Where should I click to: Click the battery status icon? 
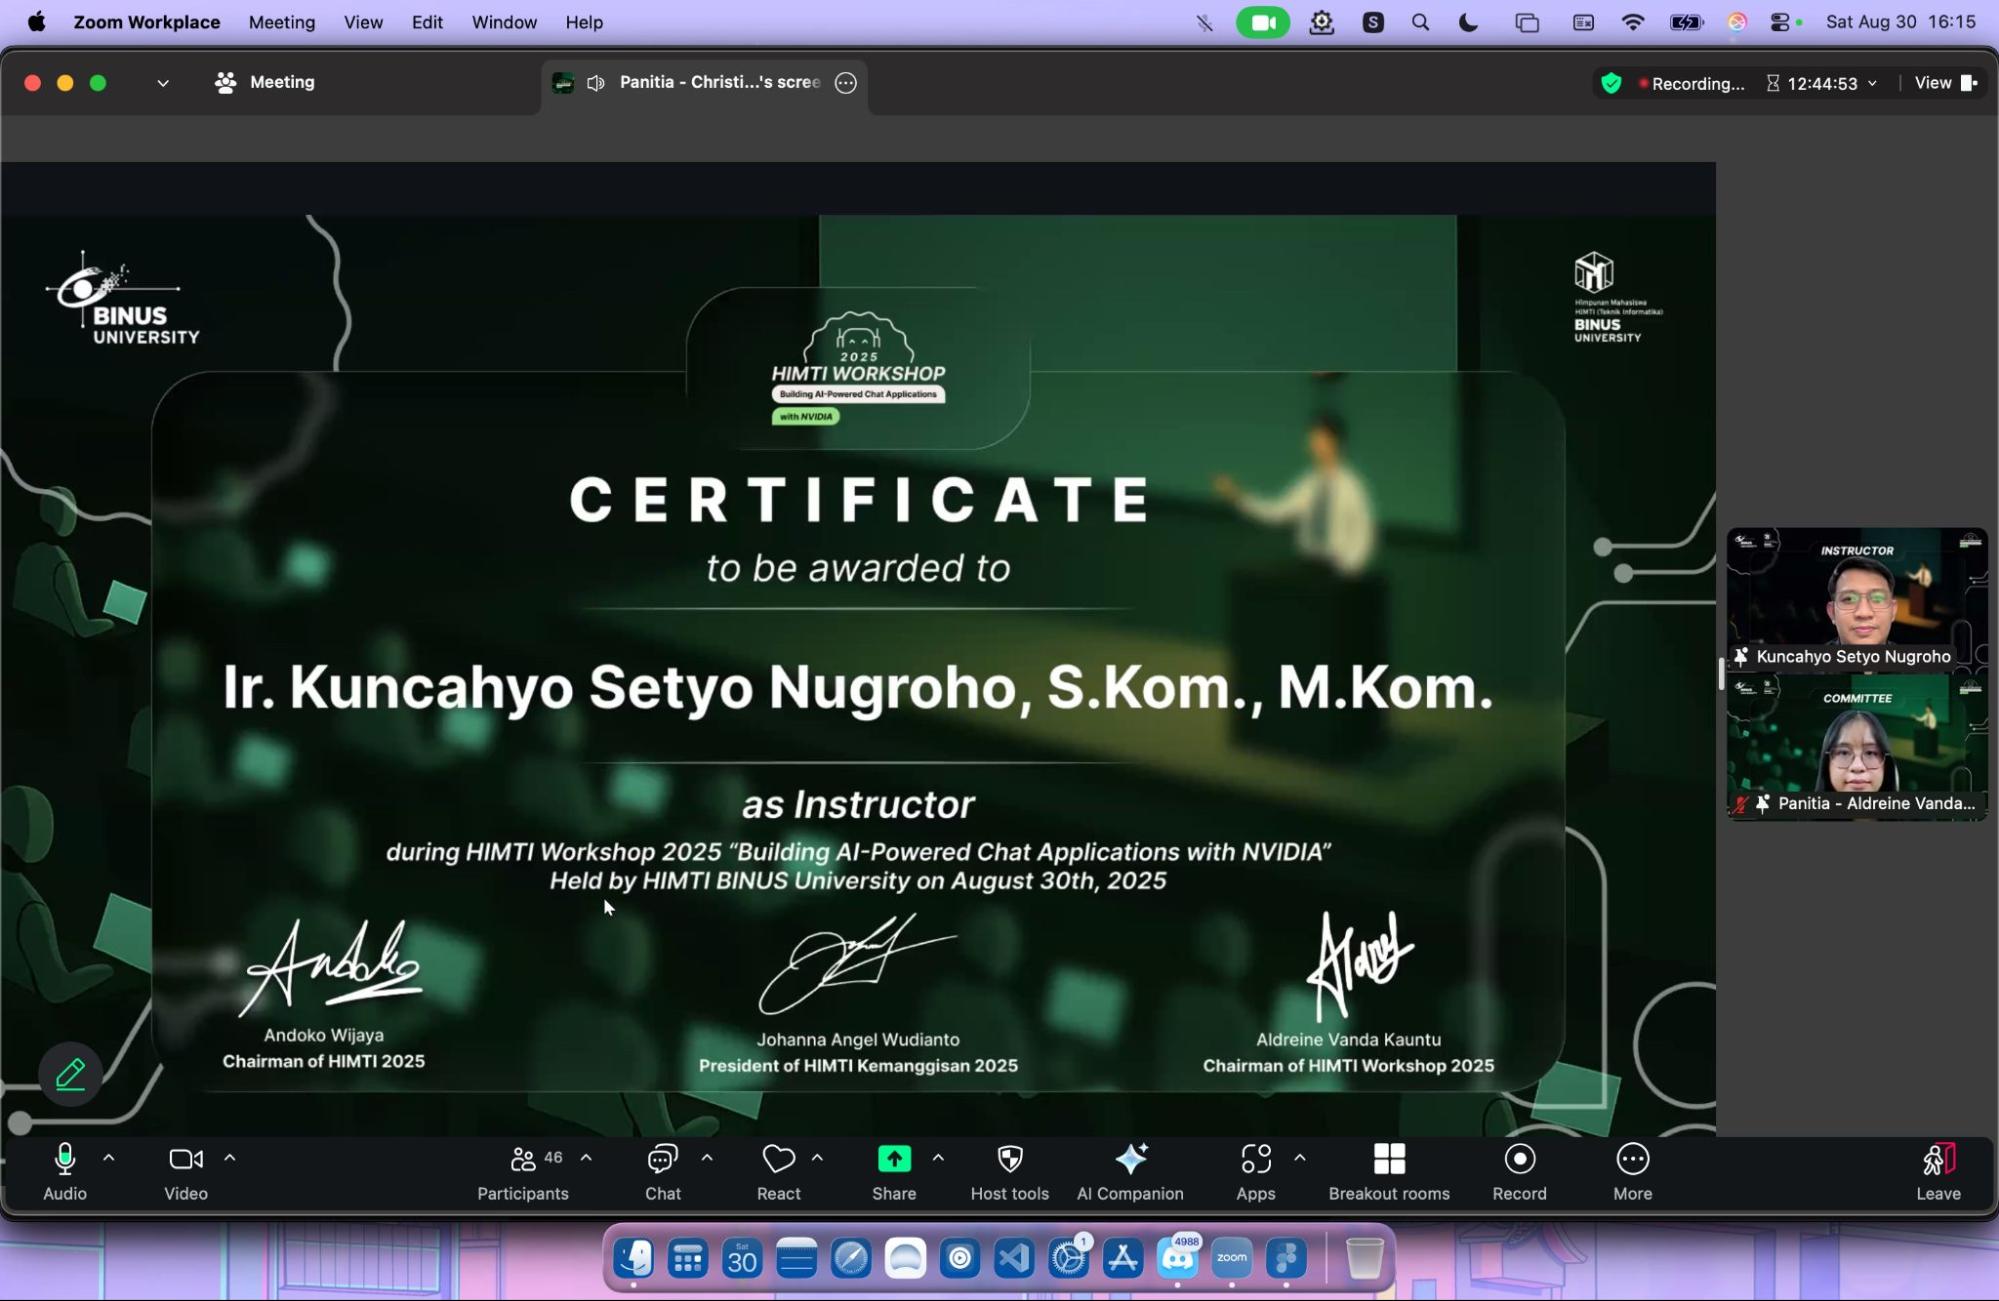click(1687, 22)
